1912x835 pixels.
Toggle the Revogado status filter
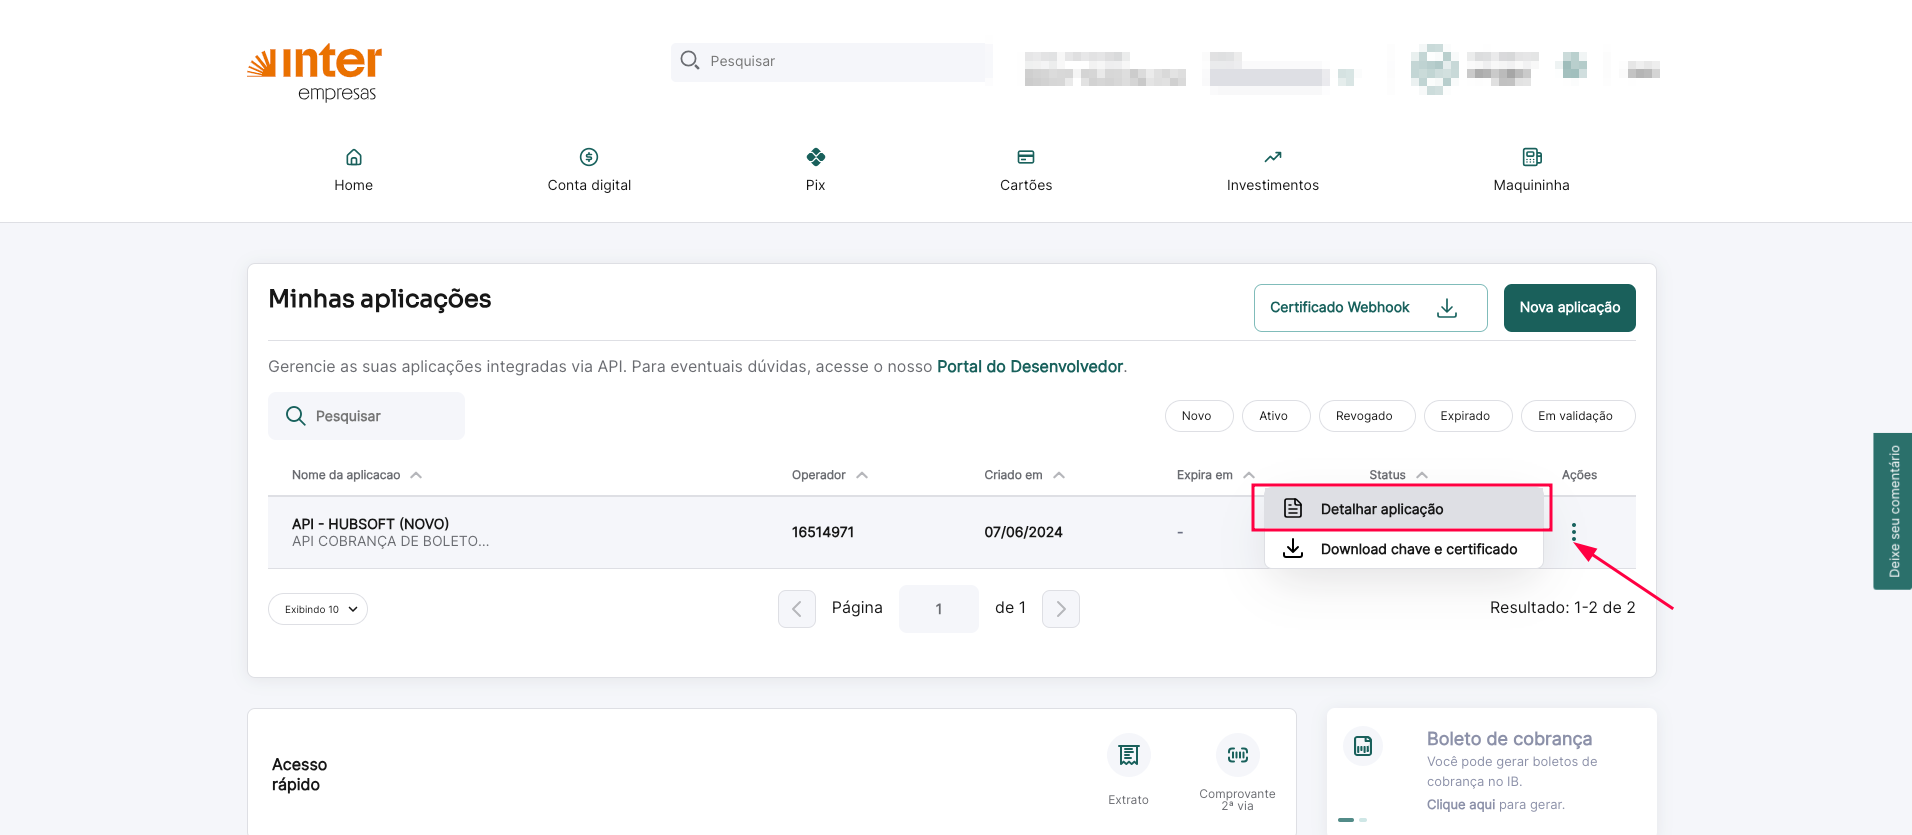1366,416
